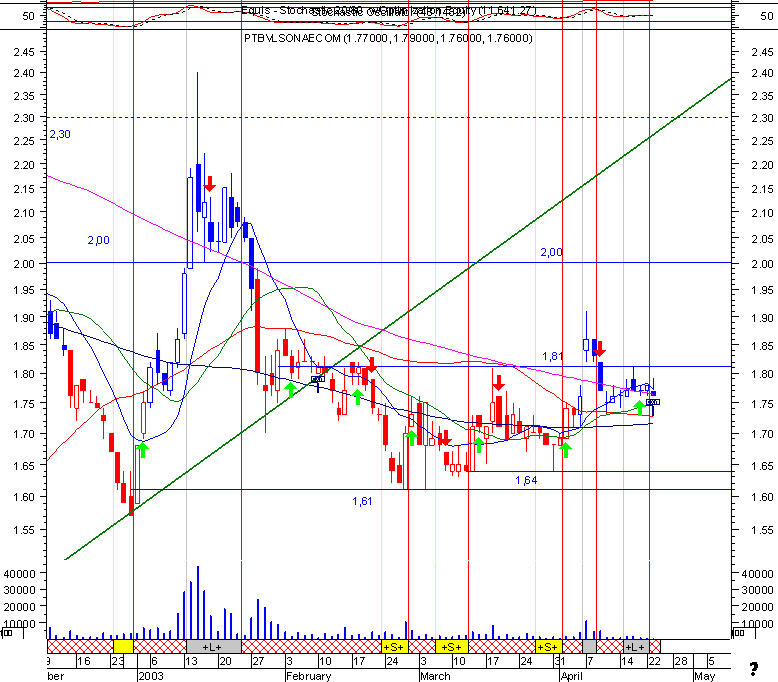This screenshot has height=682, width=778.
Task: Click the green buy arrow at 1.68 in early January
Action: (142, 449)
